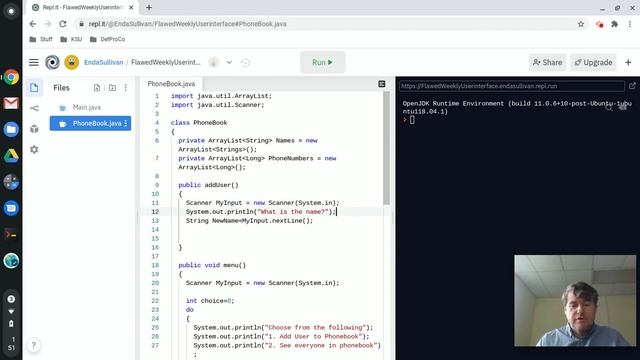
Task: Click the repl.run URL field above console
Action: [x=512, y=86]
